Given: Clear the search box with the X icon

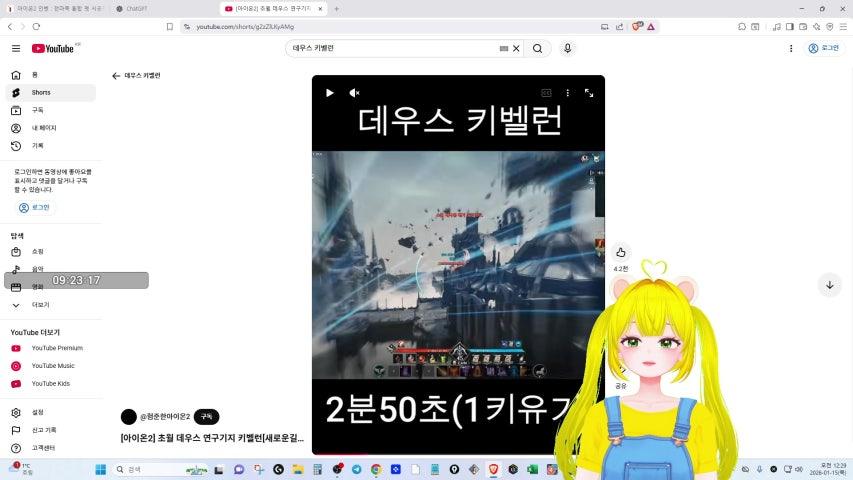Looking at the screenshot, I should [x=516, y=48].
